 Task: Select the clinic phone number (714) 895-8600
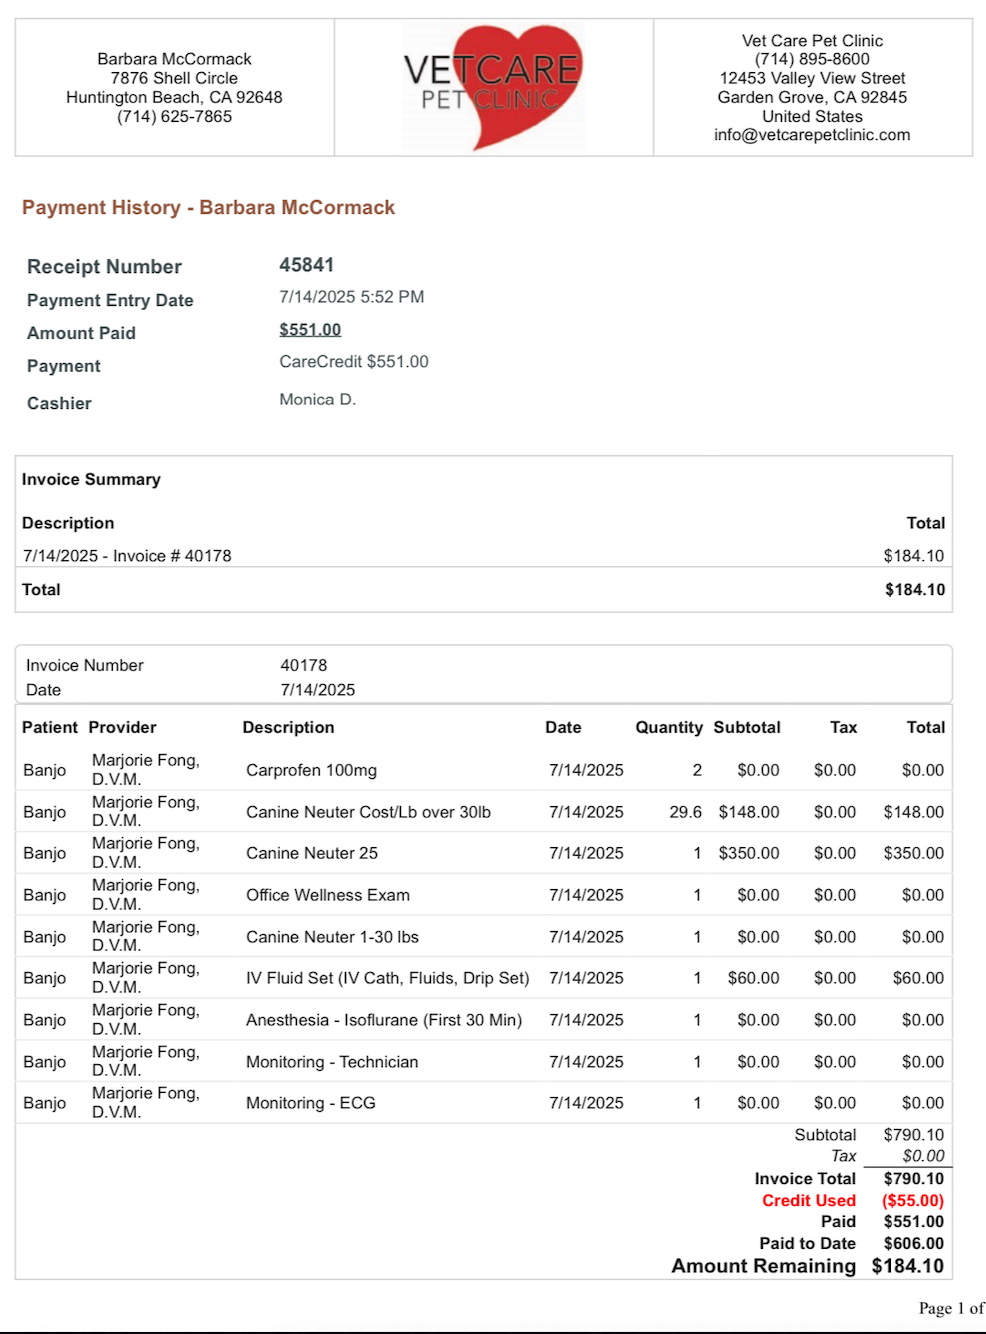point(811,59)
